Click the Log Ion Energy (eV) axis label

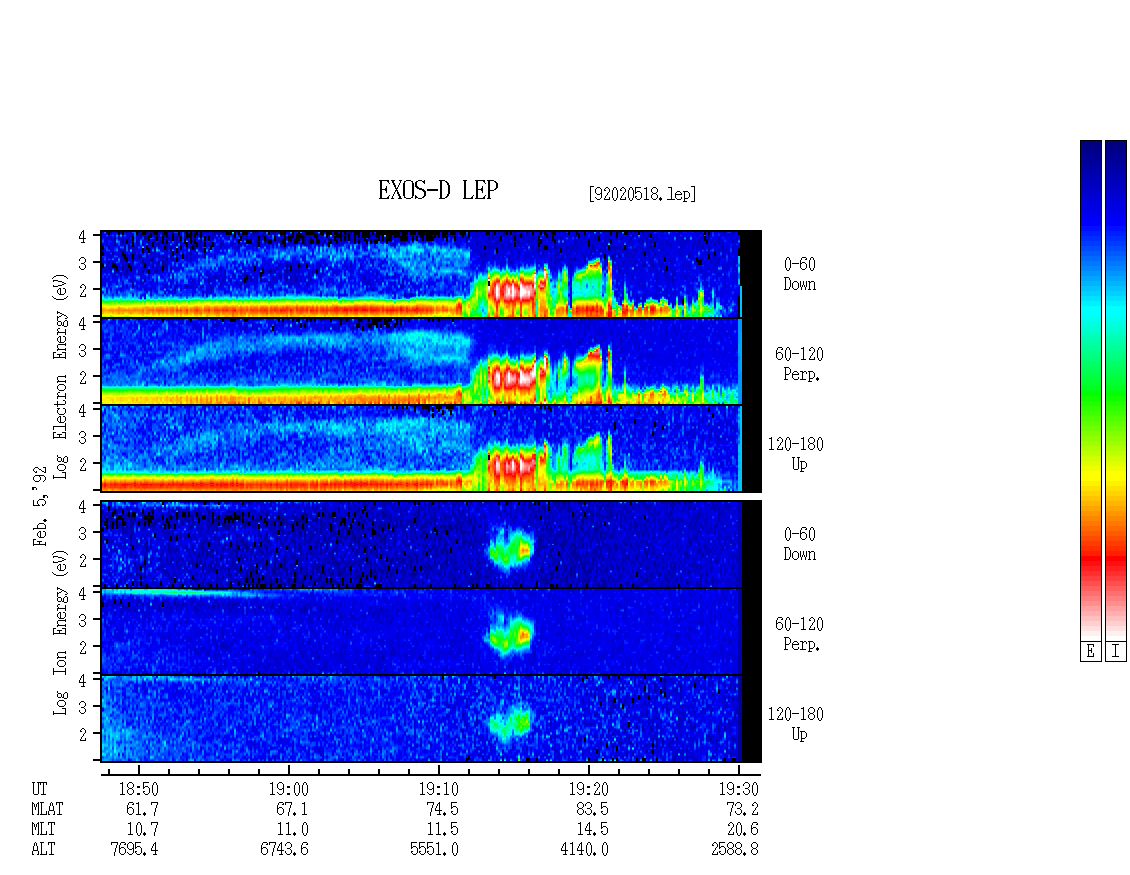60,633
